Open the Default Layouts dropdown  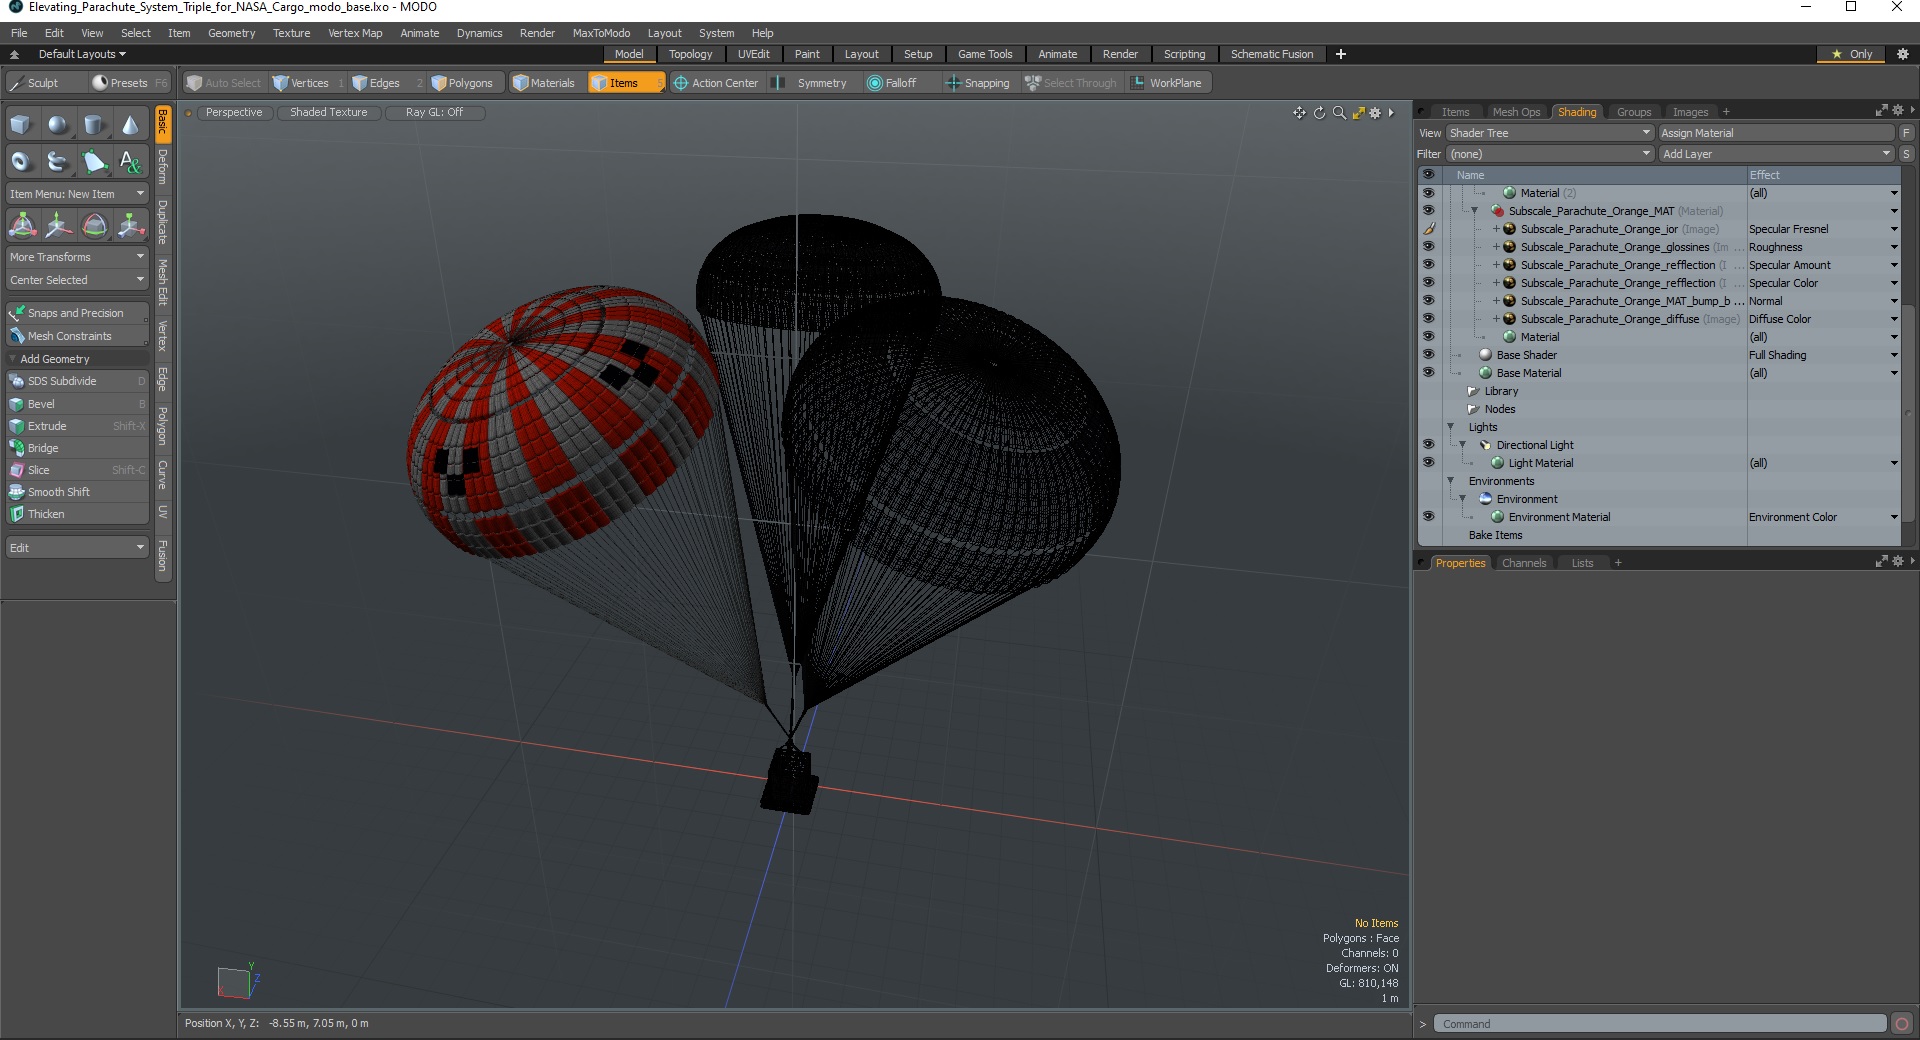[x=82, y=54]
